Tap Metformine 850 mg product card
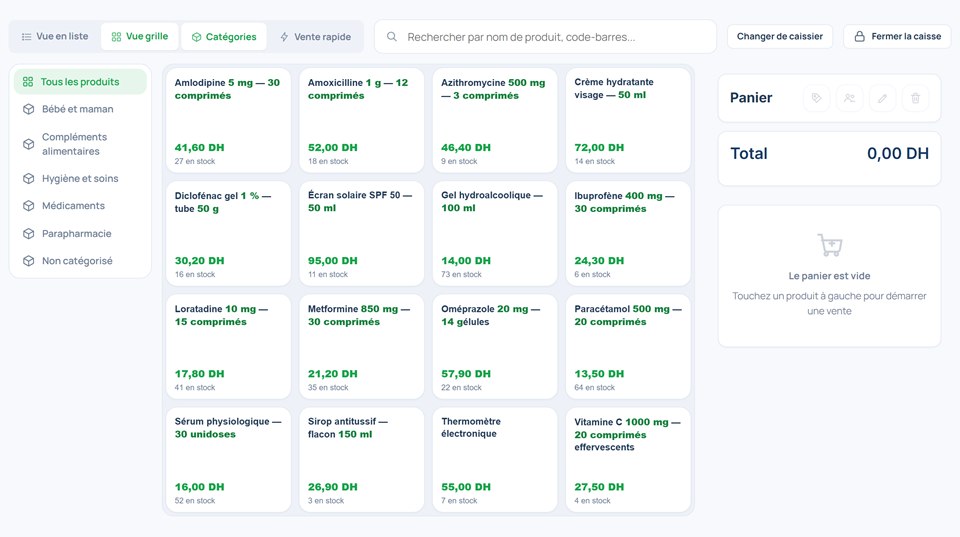 pyautogui.click(x=361, y=347)
